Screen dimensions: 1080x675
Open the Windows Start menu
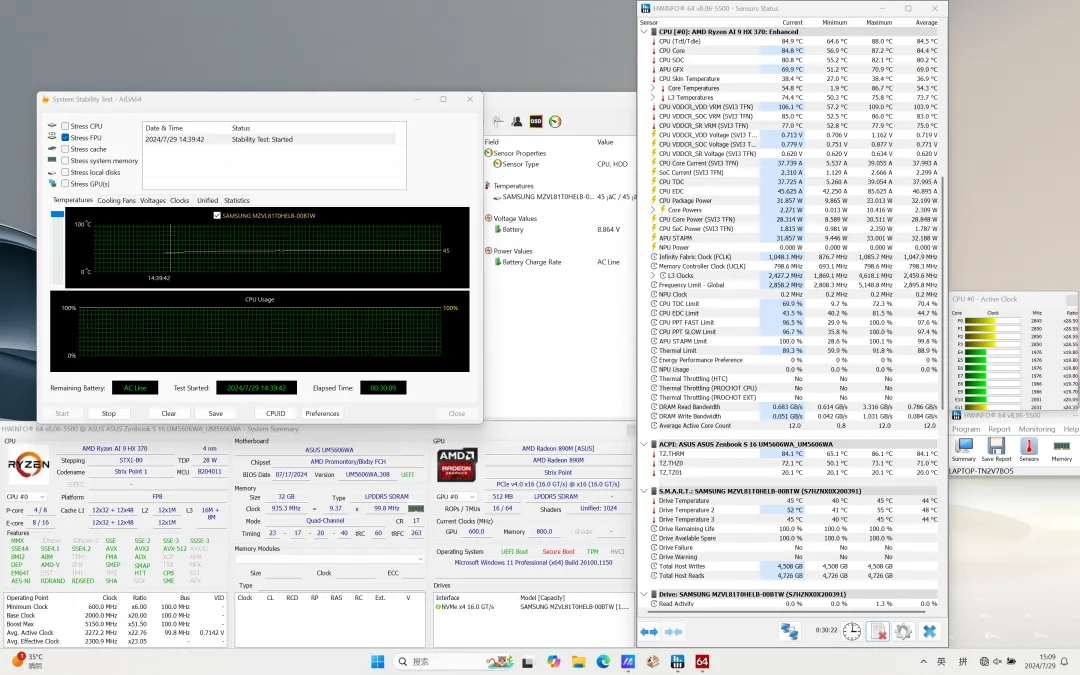pyautogui.click(x=377, y=662)
